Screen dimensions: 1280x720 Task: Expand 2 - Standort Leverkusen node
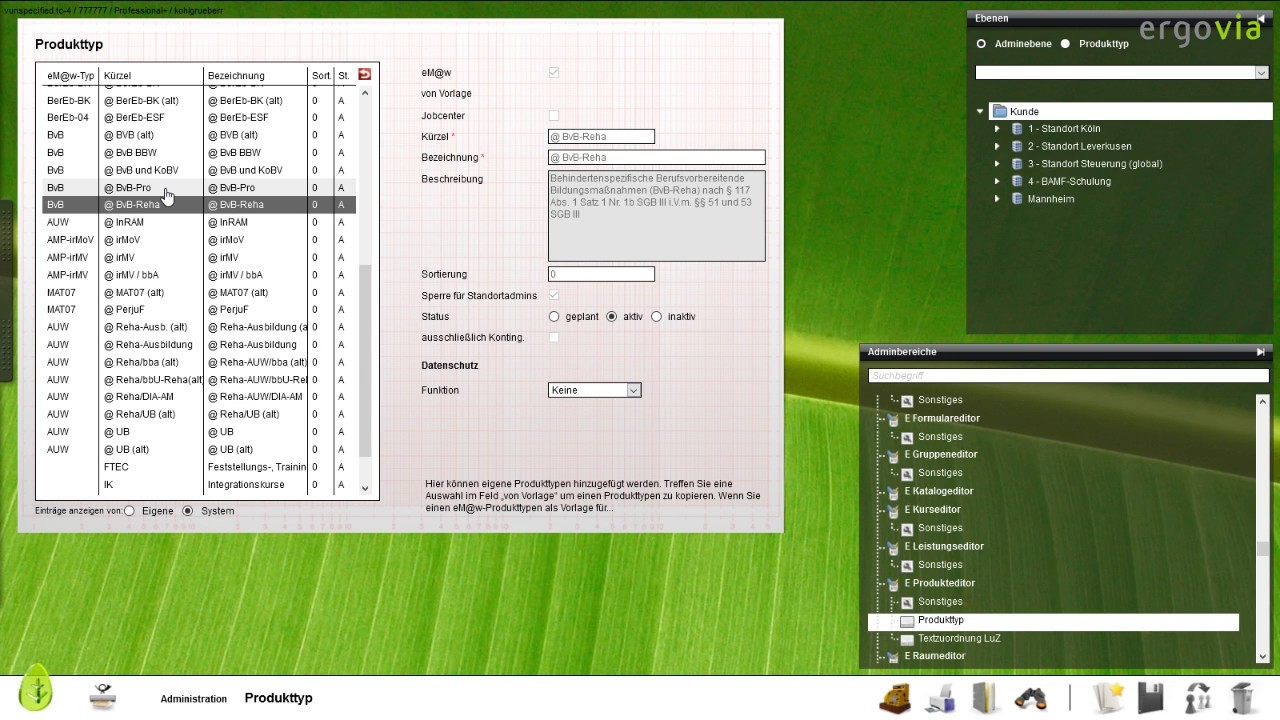997,147
